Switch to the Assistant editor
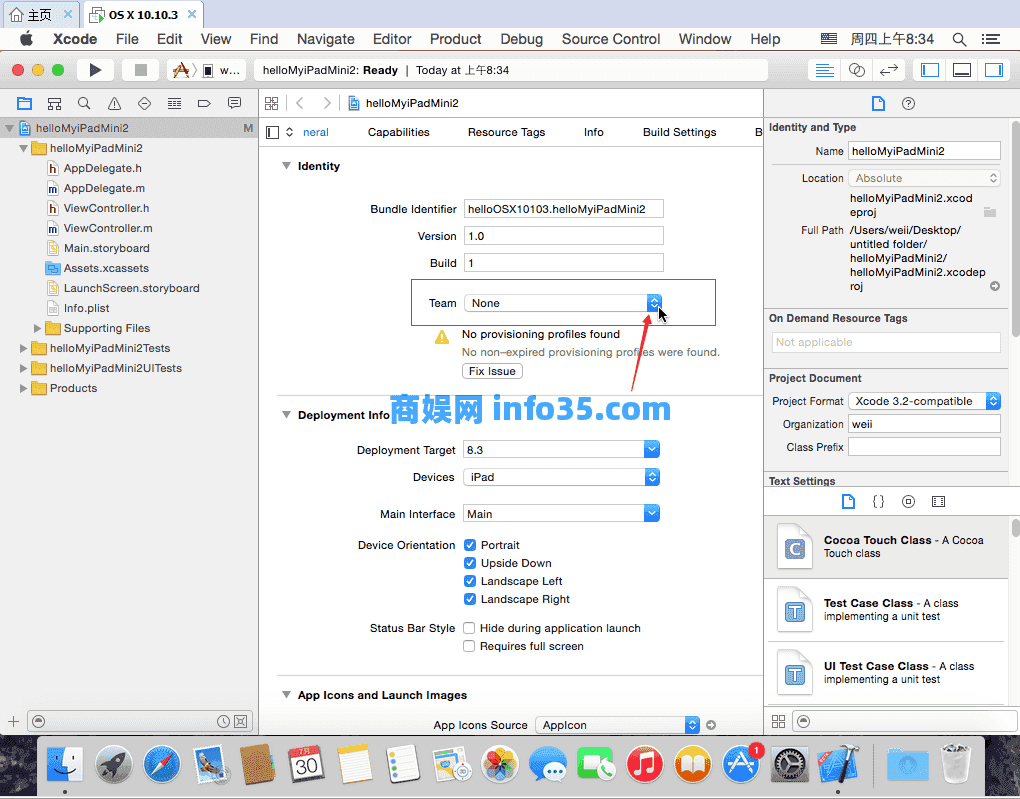Image resolution: width=1020 pixels, height=799 pixels. [857, 70]
